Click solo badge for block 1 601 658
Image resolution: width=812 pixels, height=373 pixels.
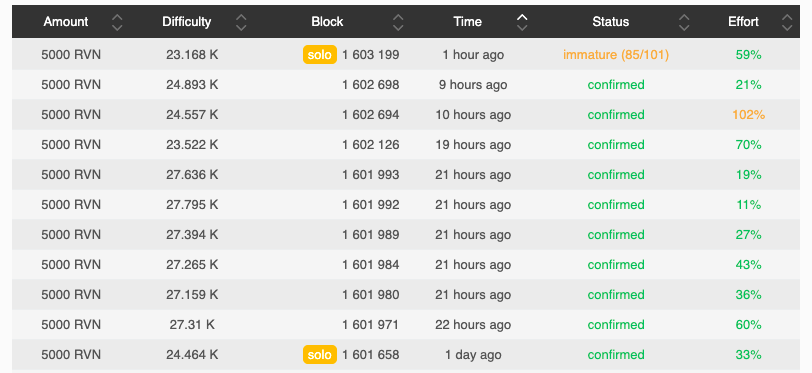tap(320, 355)
